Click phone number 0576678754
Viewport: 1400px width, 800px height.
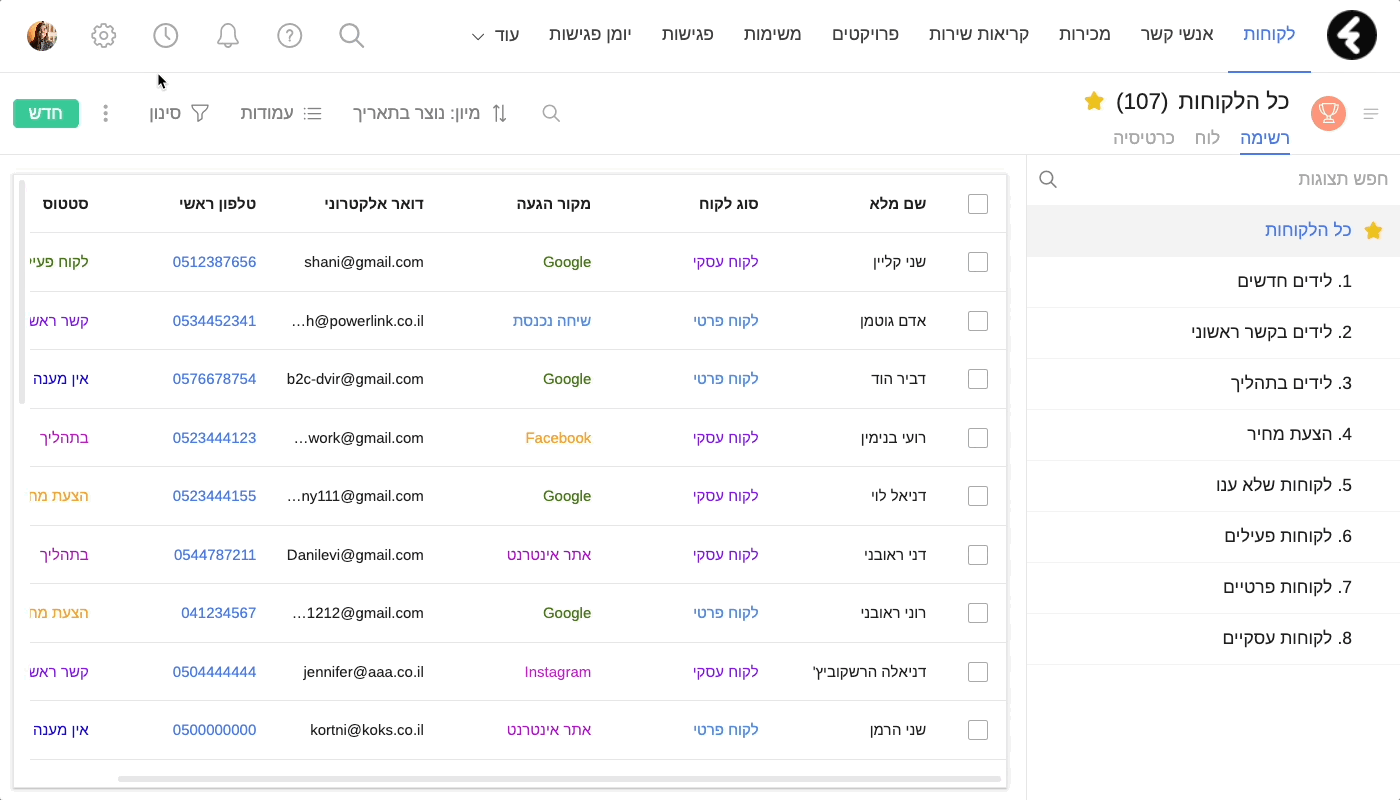[214, 379]
